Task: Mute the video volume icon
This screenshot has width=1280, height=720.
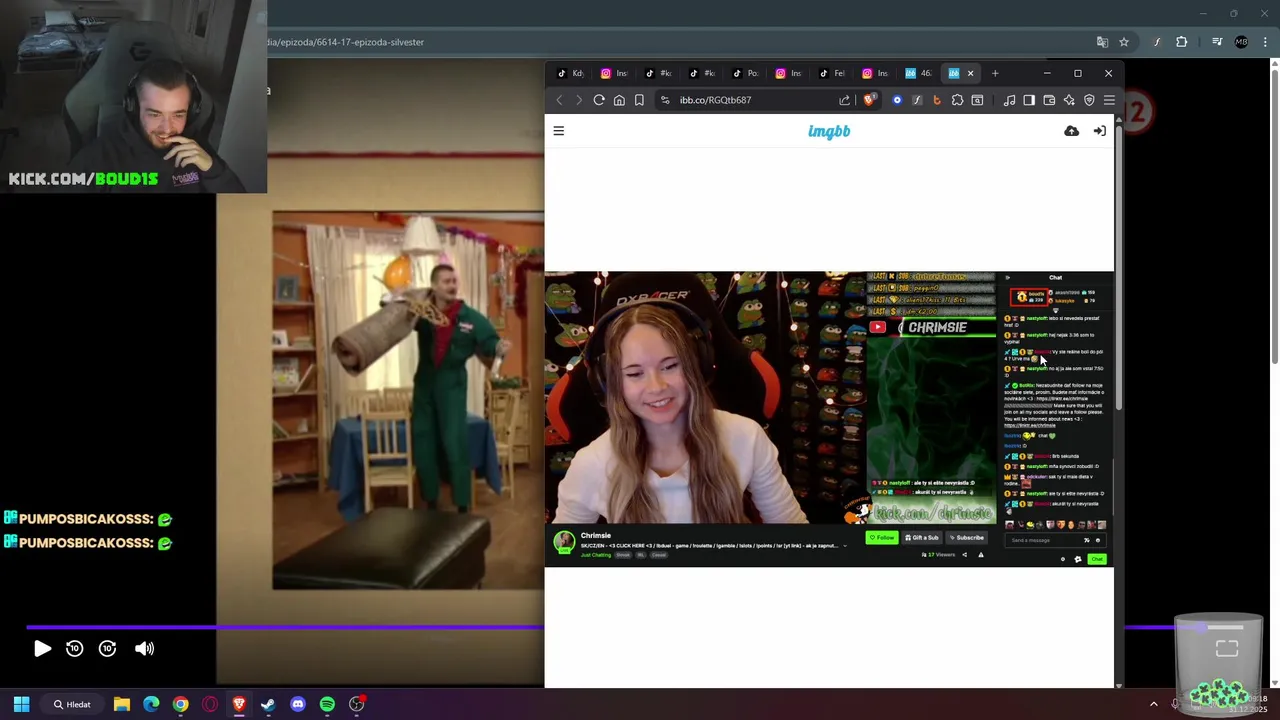Action: 145,649
